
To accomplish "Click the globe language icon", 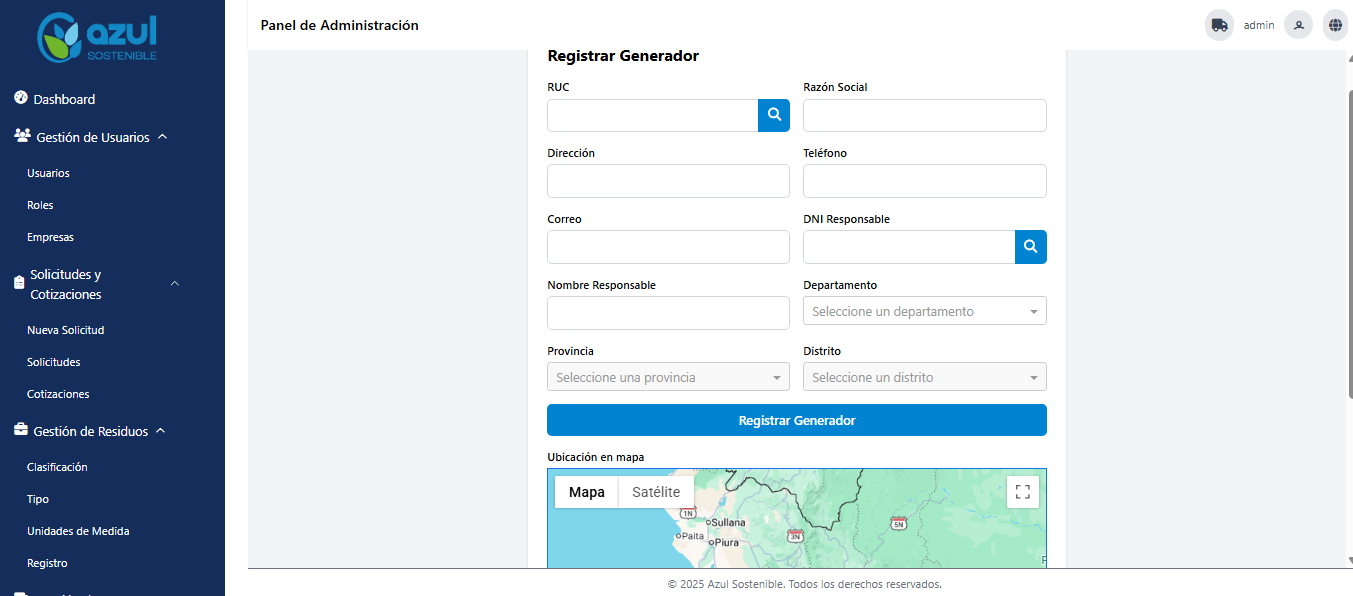I will [x=1335, y=25].
